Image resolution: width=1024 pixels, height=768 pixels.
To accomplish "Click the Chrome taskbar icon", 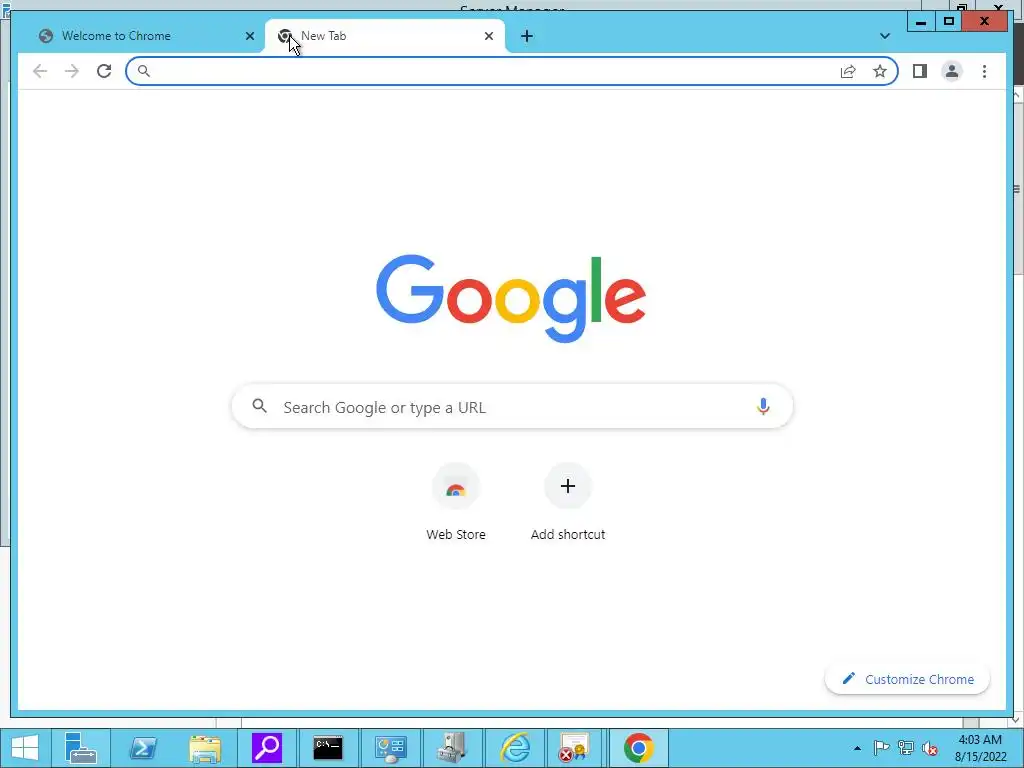I will tap(639, 748).
